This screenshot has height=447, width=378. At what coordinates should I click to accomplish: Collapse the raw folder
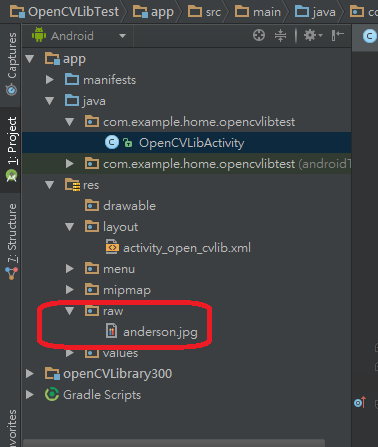click(x=70, y=311)
